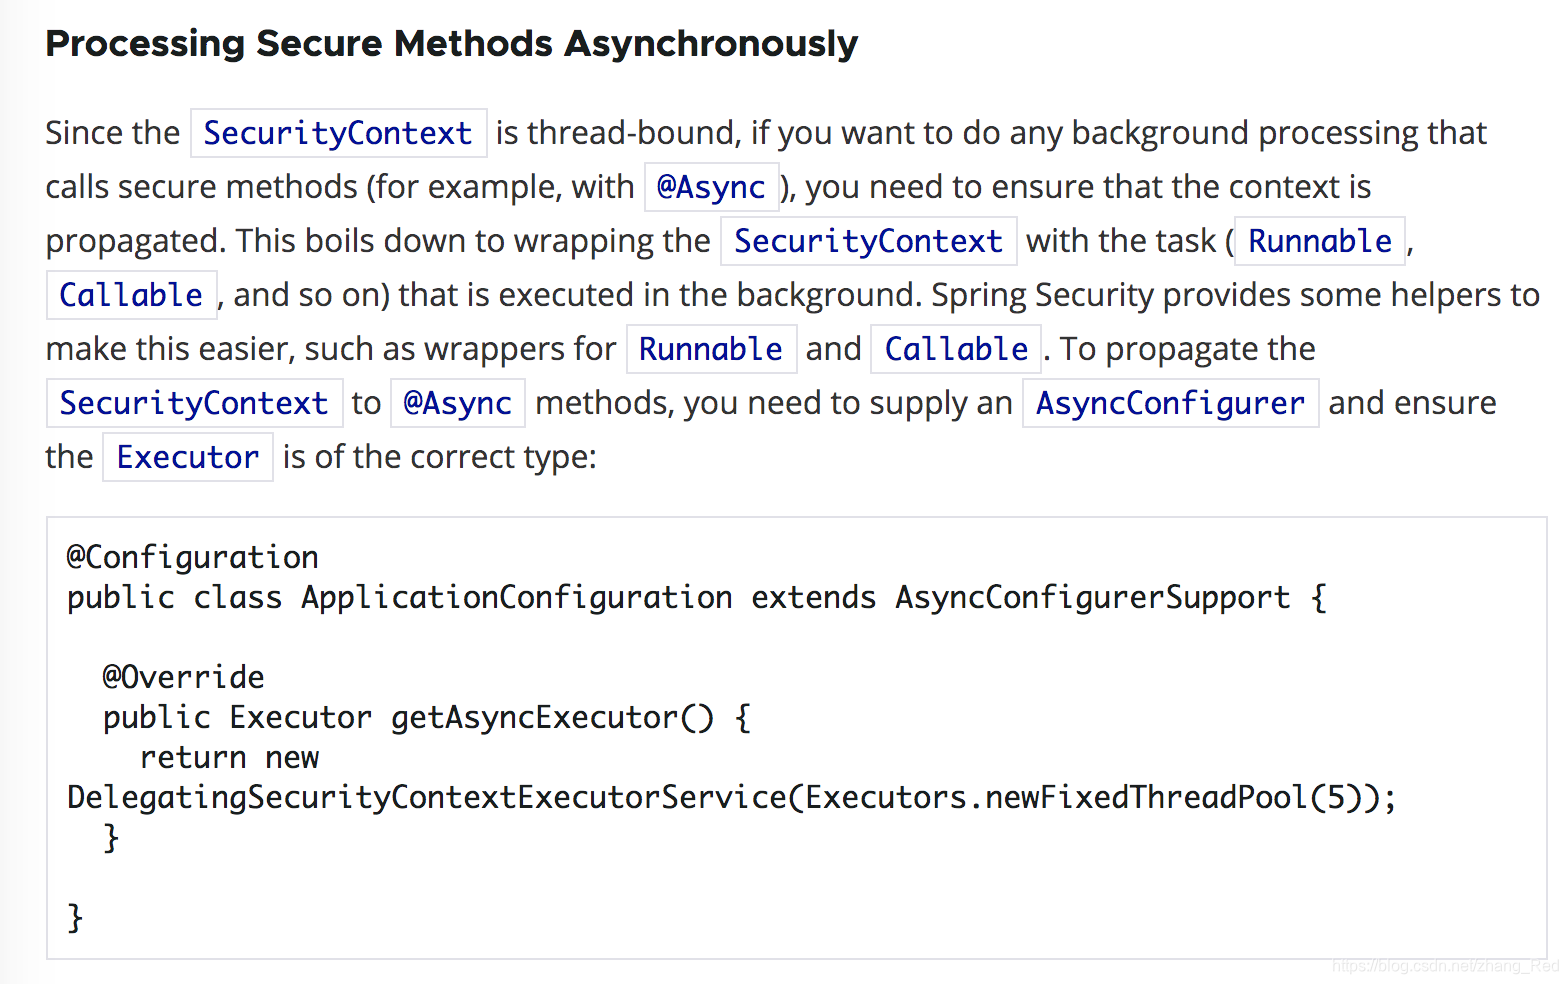This screenshot has height=984, width=1568.
Task: Click Callable term before 'To propagate the'
Action: [956, 349]
